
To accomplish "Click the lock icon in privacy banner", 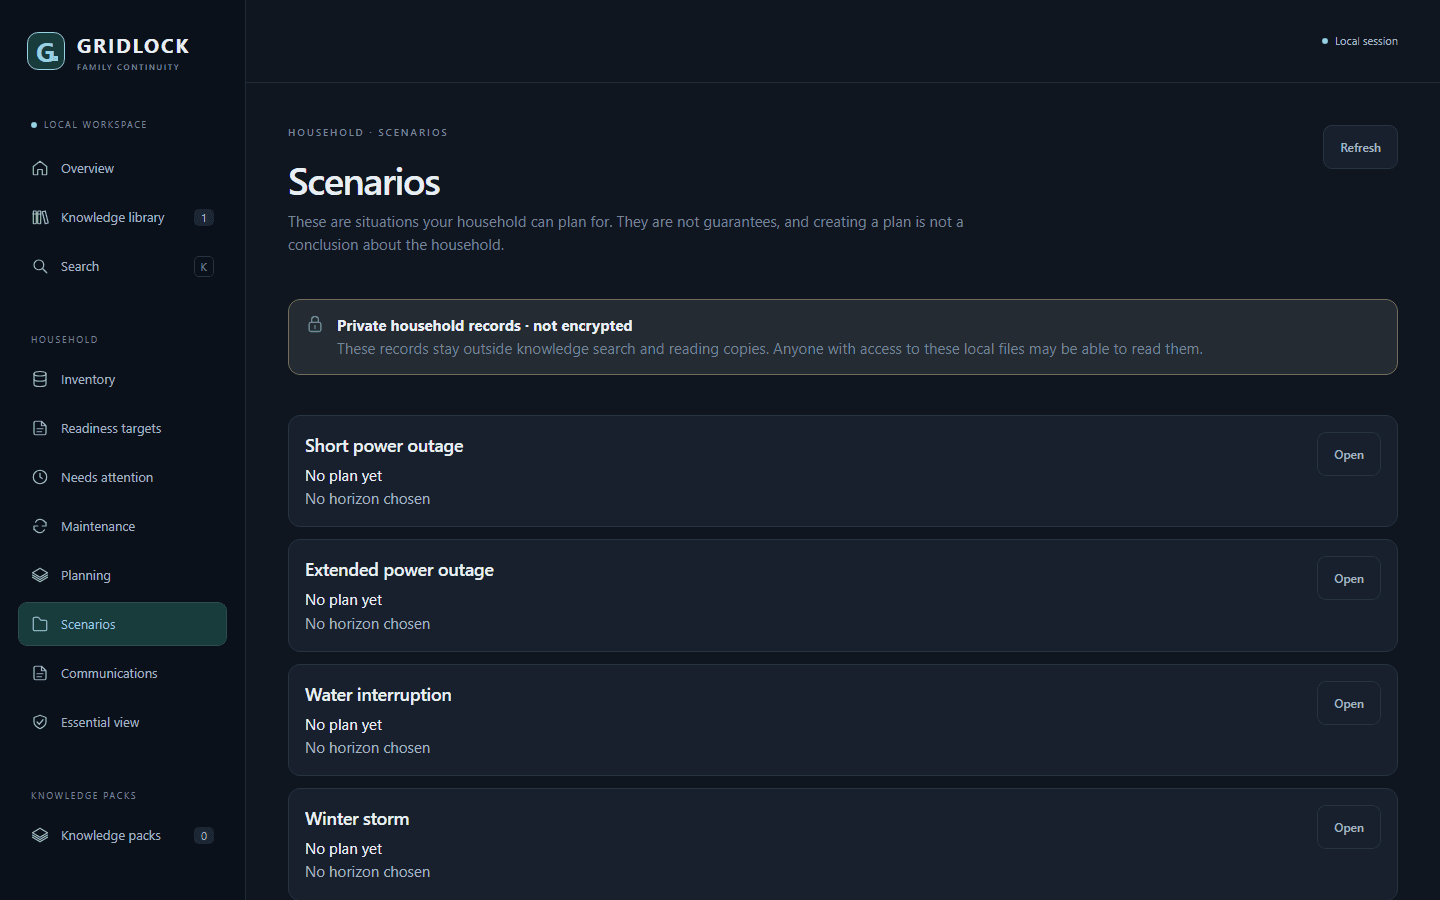I will pos(315,324).
